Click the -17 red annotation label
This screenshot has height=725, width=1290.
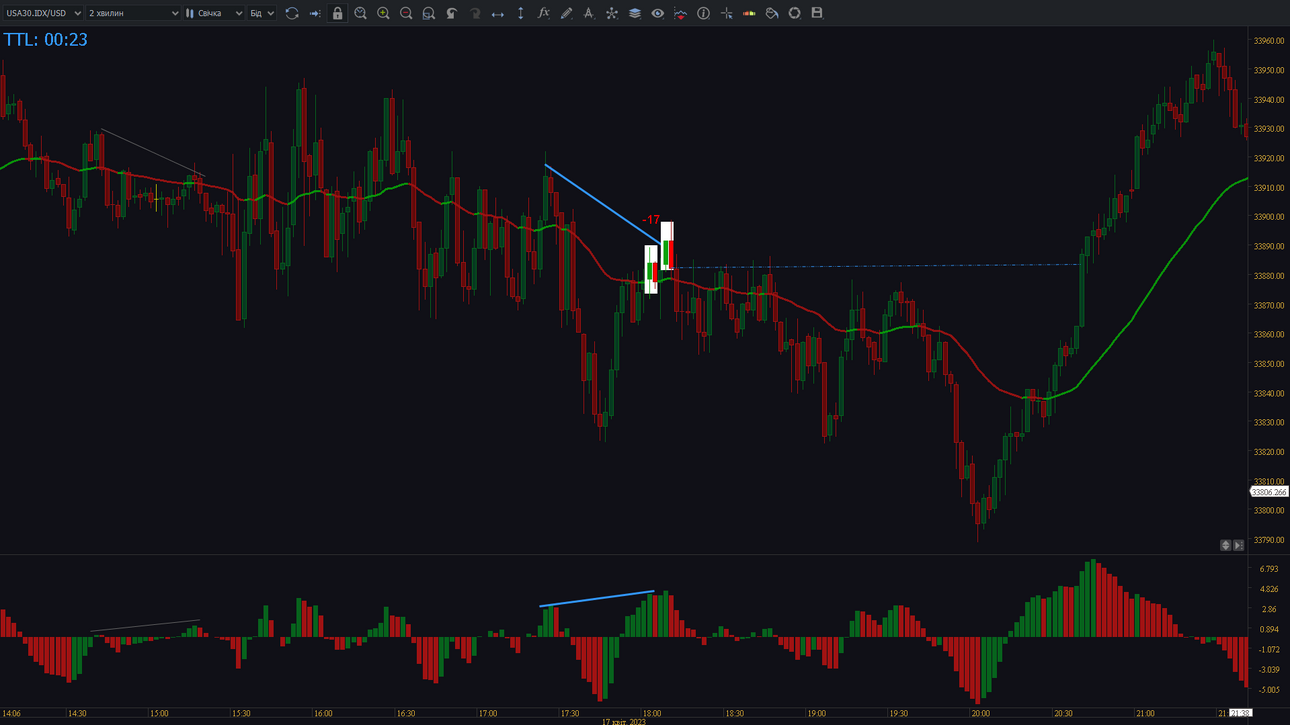click(x=651, y=220)
